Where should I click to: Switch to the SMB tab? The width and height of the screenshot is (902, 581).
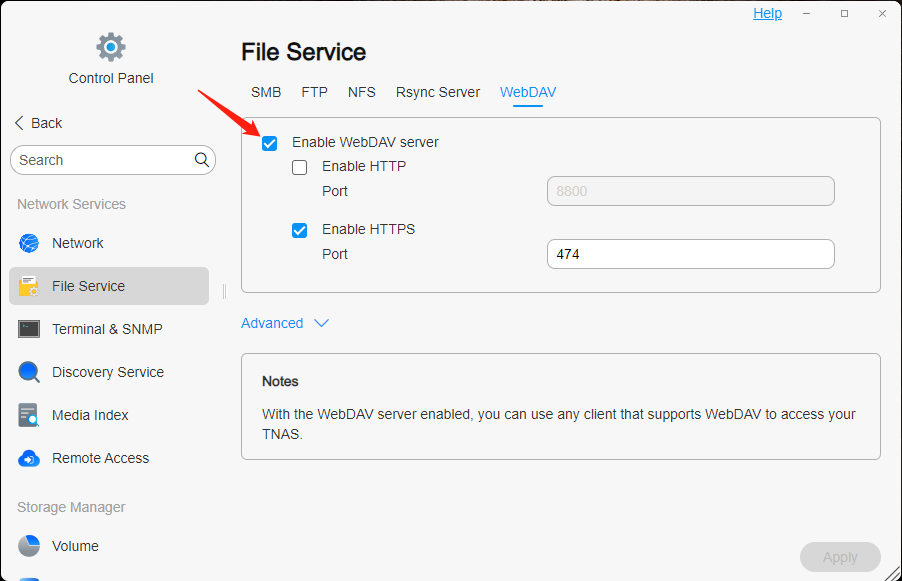coord(266,92)
